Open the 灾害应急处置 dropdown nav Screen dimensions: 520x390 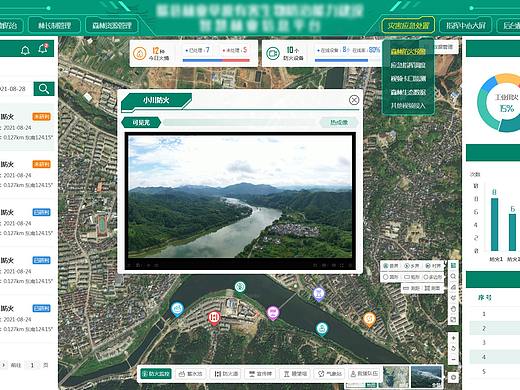coord(408,25)
